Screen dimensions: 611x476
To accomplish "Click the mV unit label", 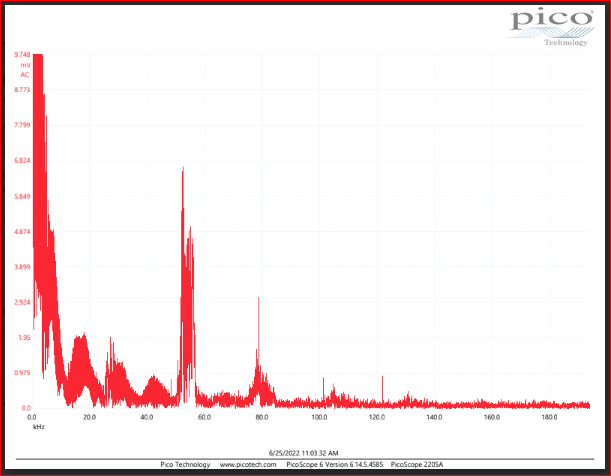I will [x=25, y=65].
